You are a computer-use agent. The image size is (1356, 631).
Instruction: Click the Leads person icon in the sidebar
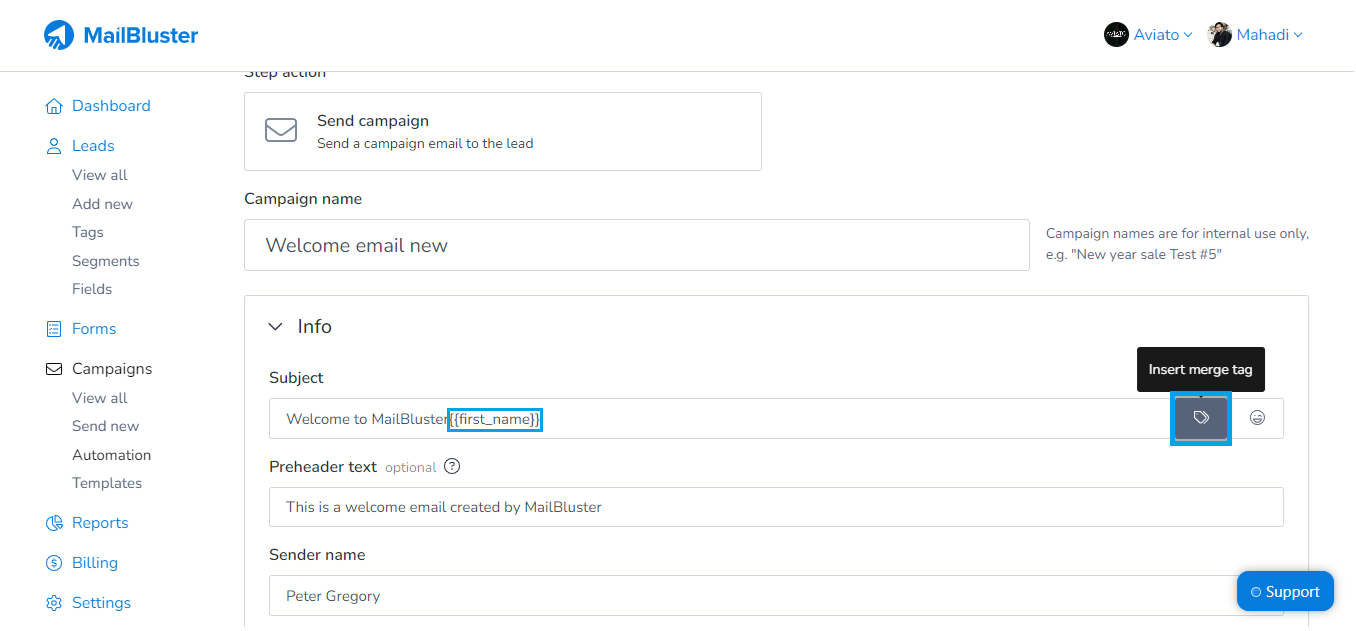[53, 145]
